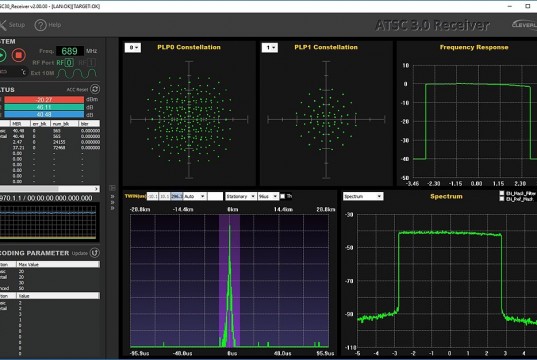Click the Help question mark icon
Image resolution: width=537 pixels, height=360 pixels.
coord(40,25)
